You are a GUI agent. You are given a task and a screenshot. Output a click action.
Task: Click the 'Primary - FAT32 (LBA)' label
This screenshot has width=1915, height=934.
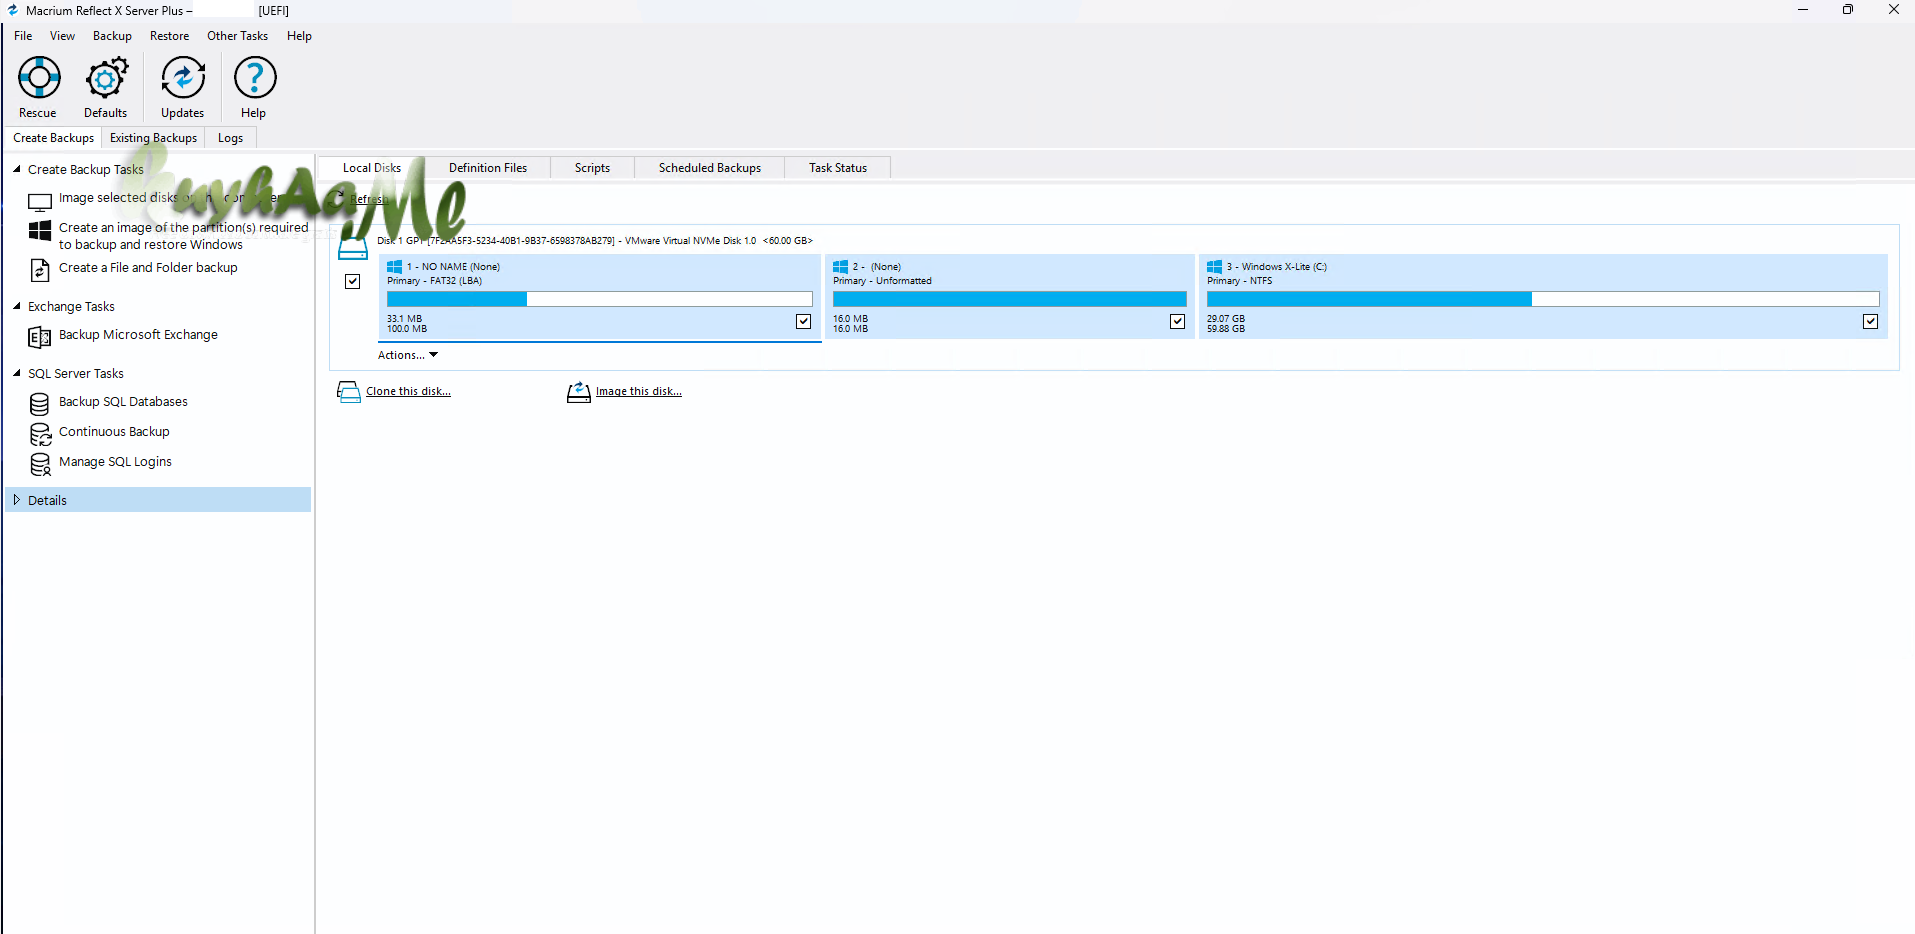pos(434,281)
